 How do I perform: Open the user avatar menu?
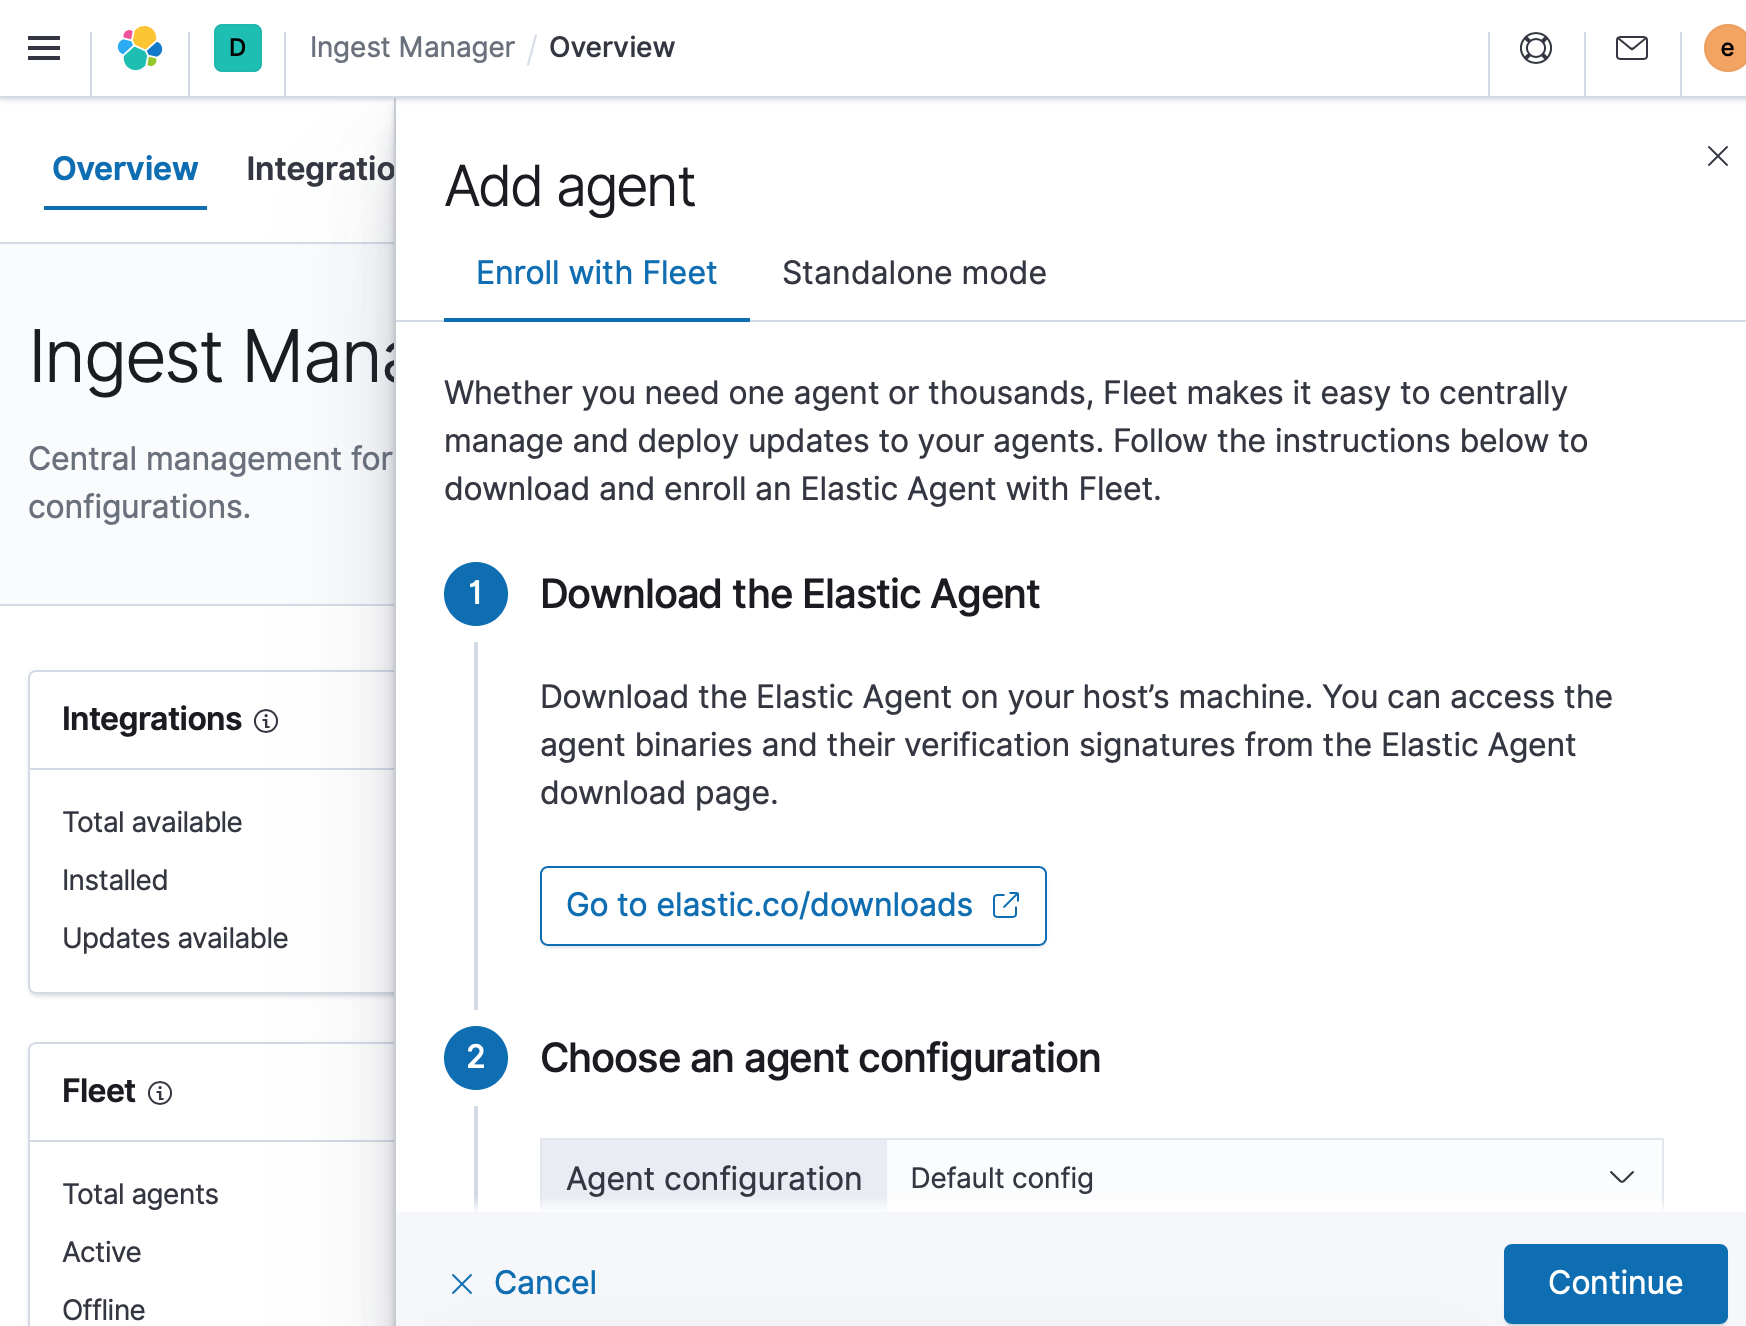click(1725, 47)
